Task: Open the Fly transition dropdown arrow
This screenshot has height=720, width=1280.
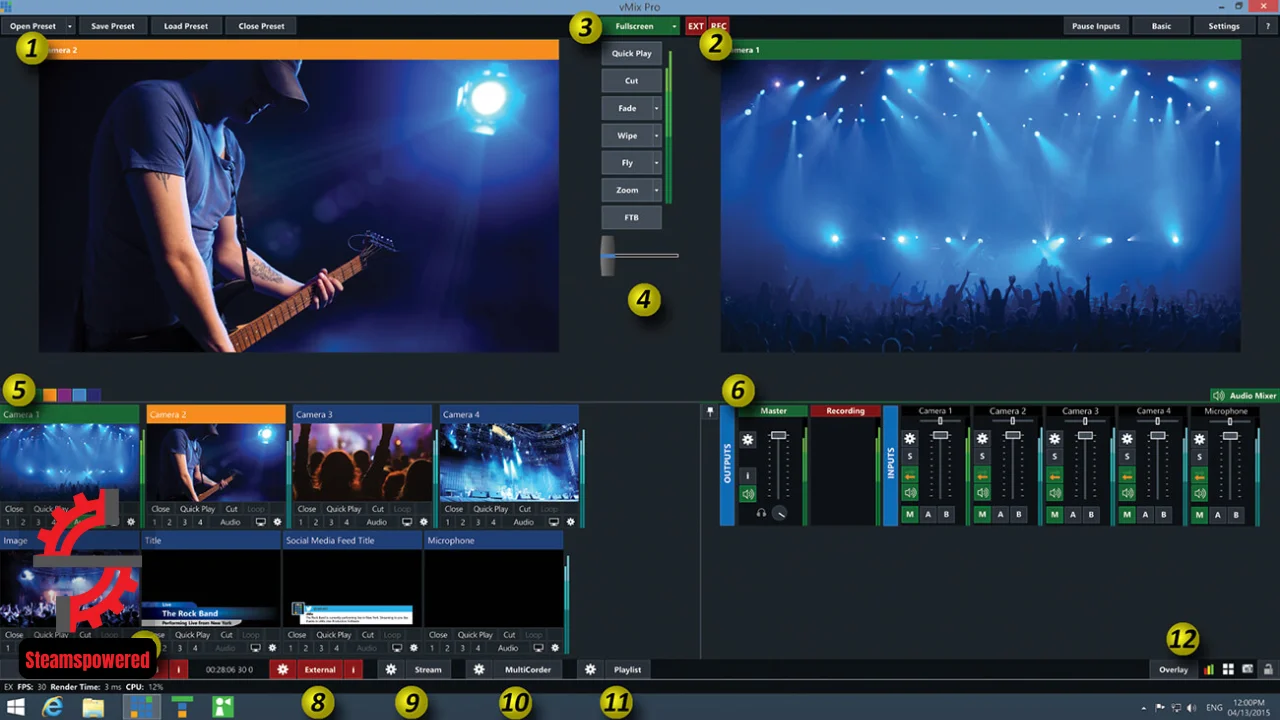Action: pyautogui.click(x=657, y=162)
